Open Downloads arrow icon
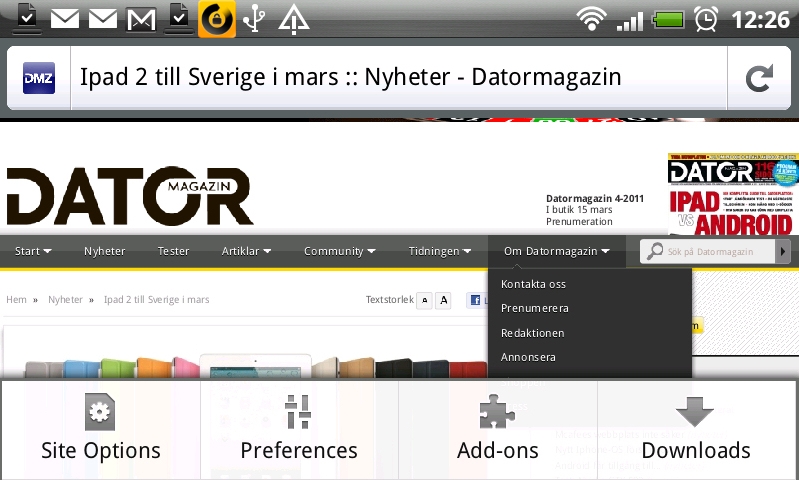 tap(695, 412)
